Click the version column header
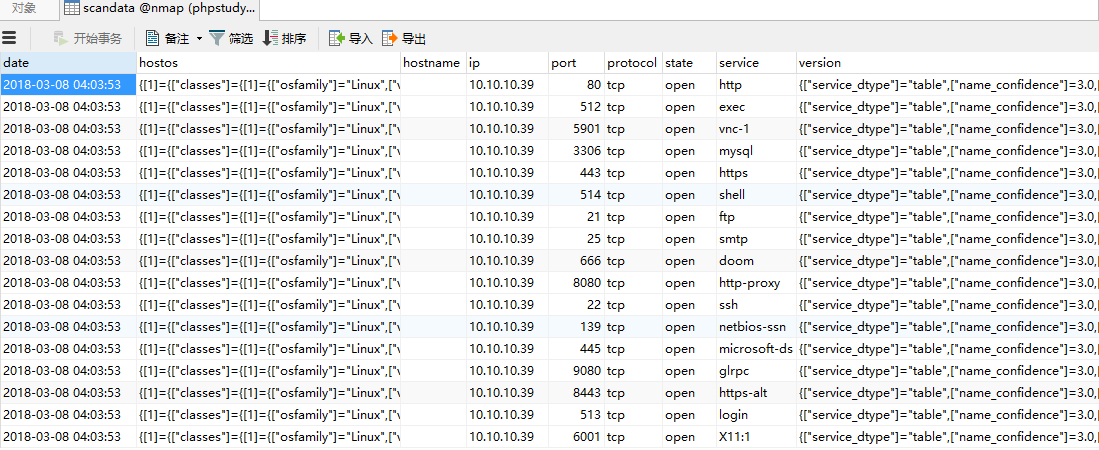Image resolution: width=1099 pixels, height=450 pixels. [x=946, y=62]
